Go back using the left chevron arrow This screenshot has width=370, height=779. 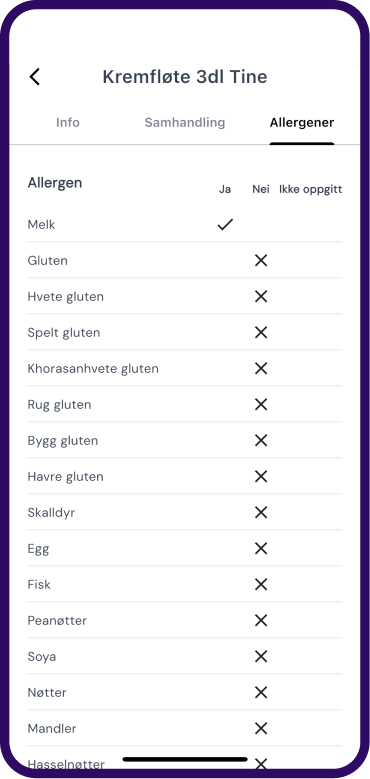point(34,77)
